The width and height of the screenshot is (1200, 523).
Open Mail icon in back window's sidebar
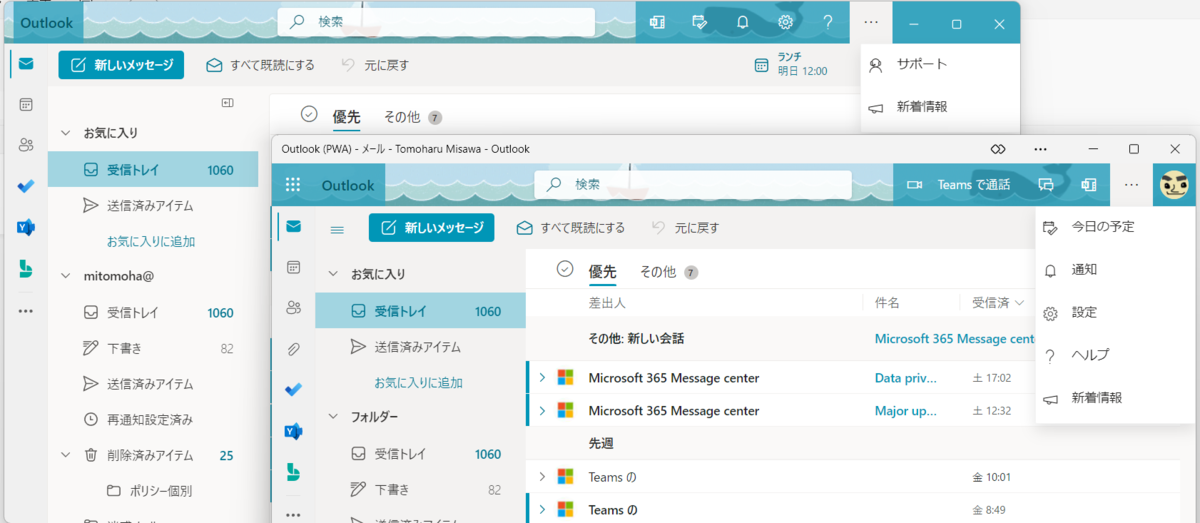26,64
